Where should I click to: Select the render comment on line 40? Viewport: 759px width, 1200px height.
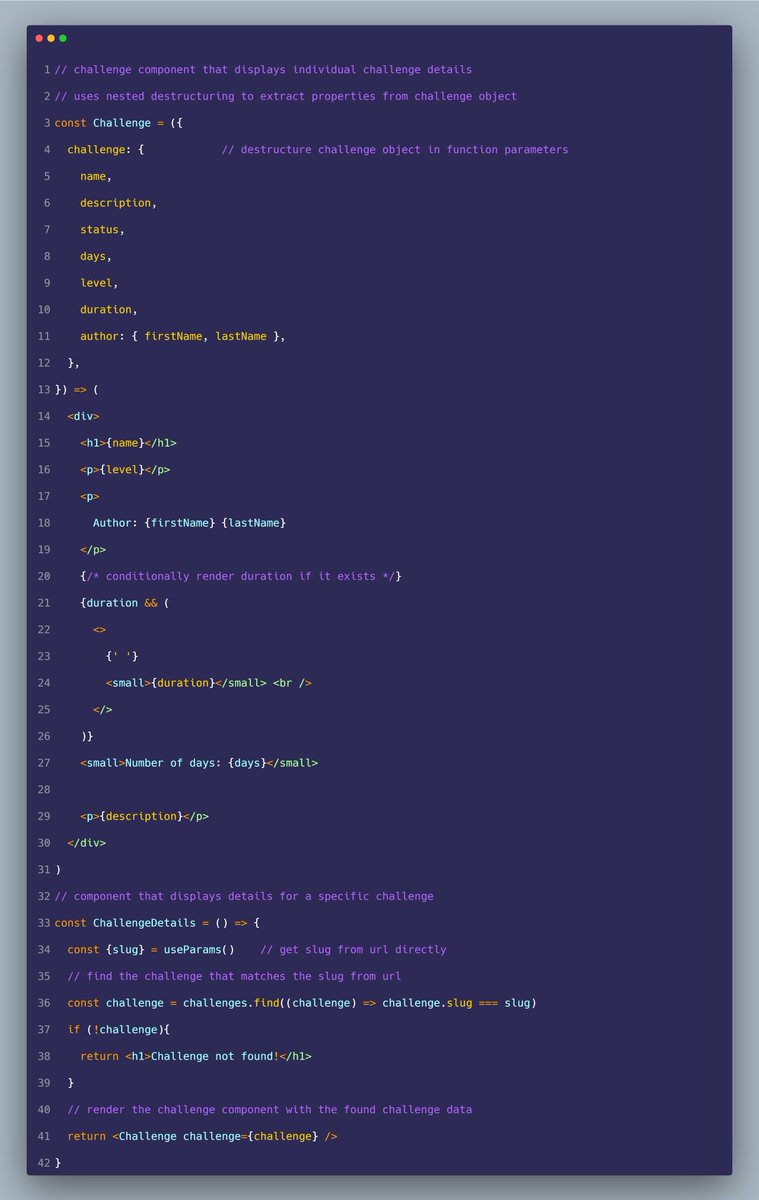pos(270,1110)
